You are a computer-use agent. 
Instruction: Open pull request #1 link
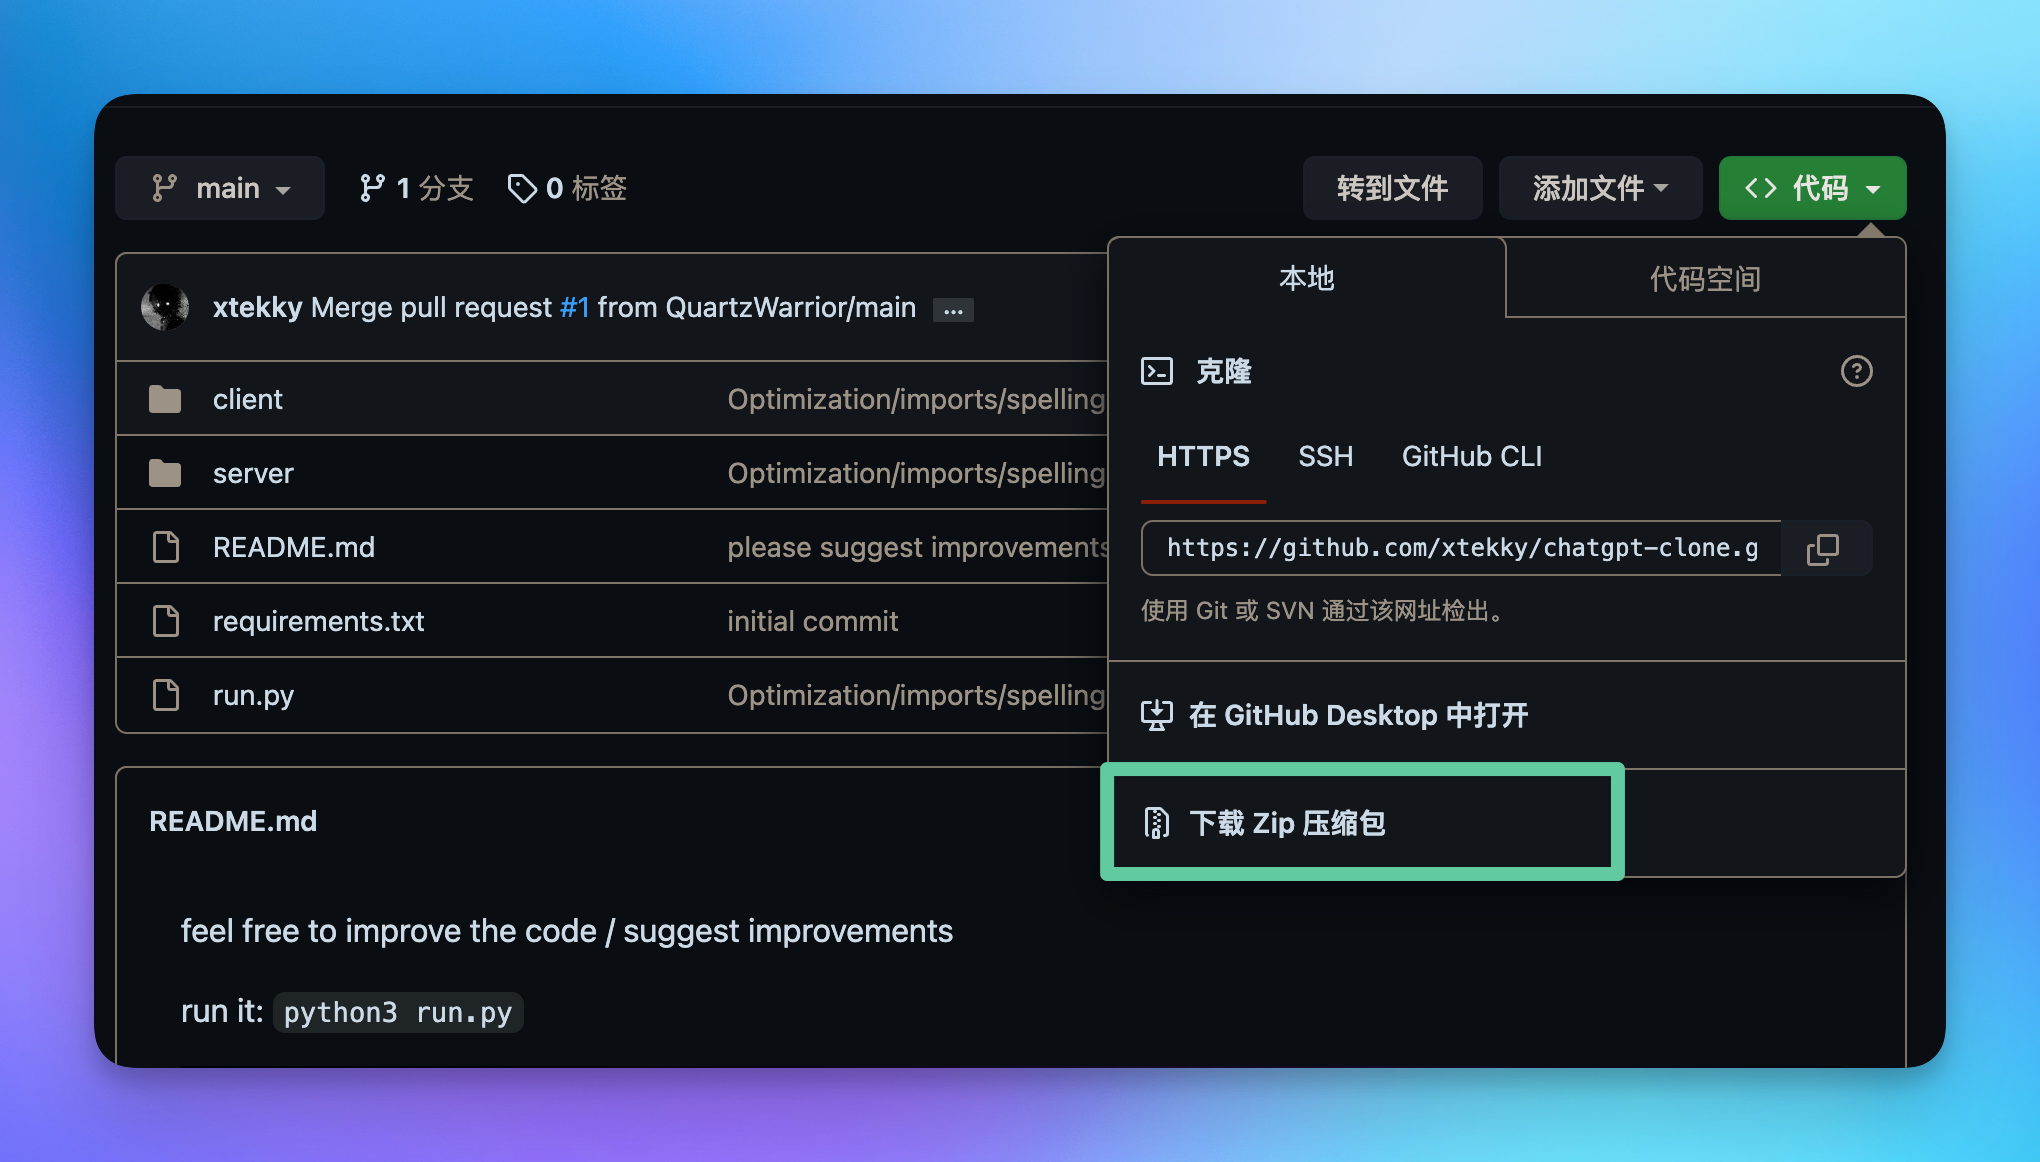point(574,307)
